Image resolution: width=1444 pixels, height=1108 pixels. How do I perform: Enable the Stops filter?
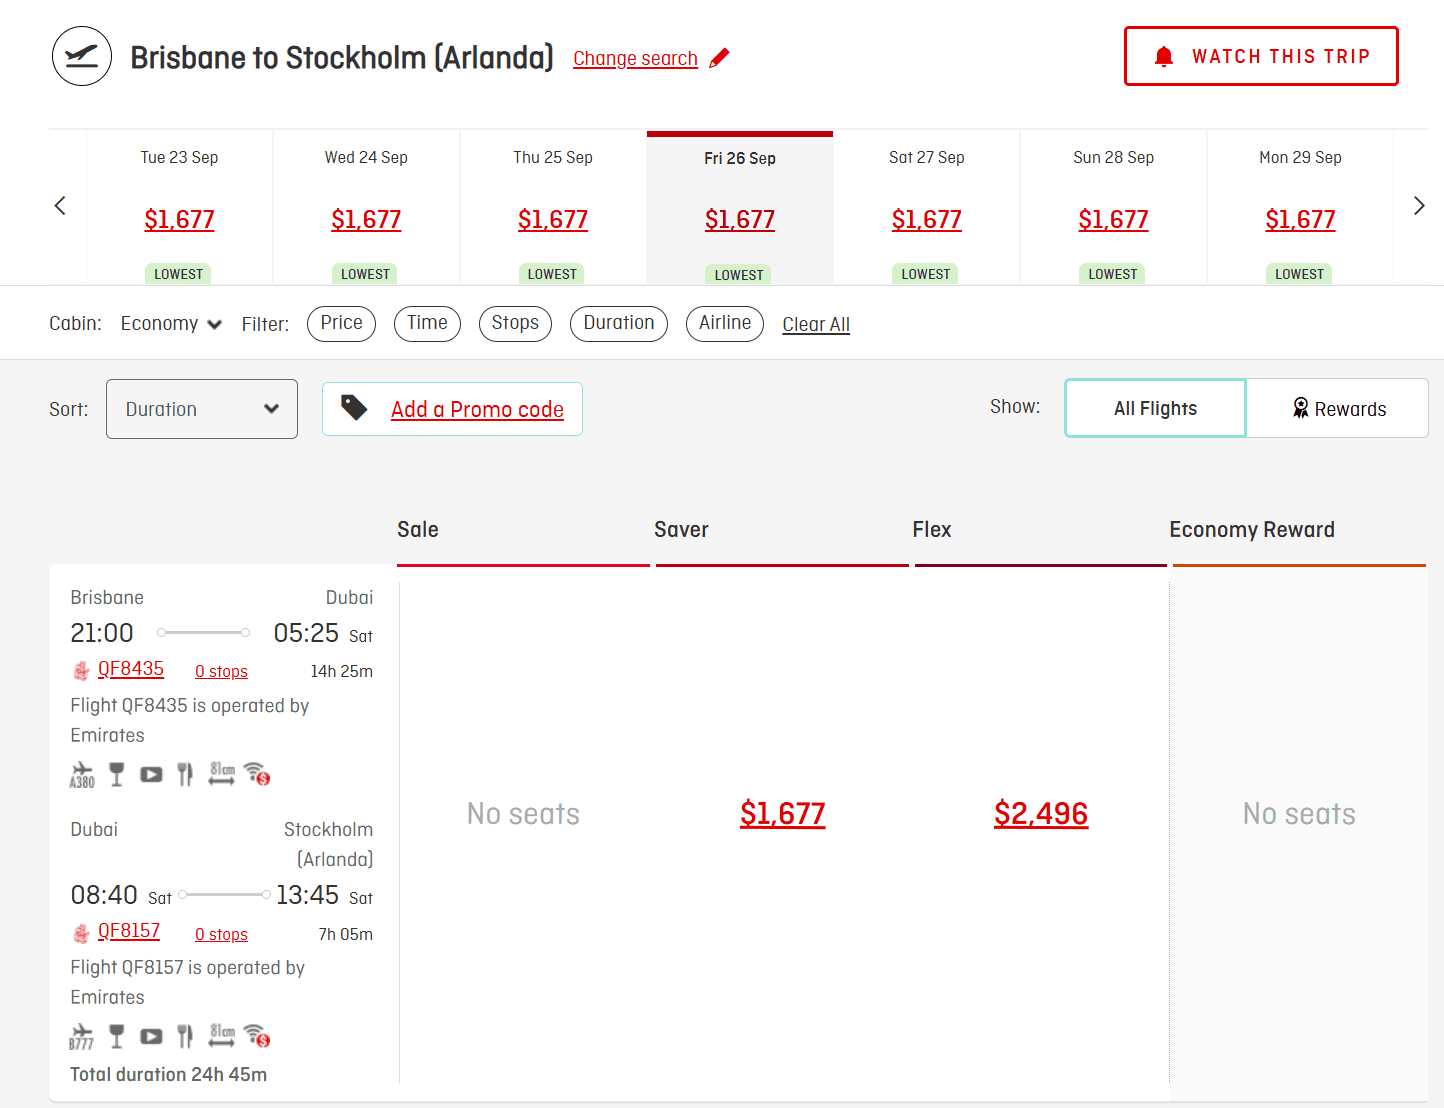[515, 323]
